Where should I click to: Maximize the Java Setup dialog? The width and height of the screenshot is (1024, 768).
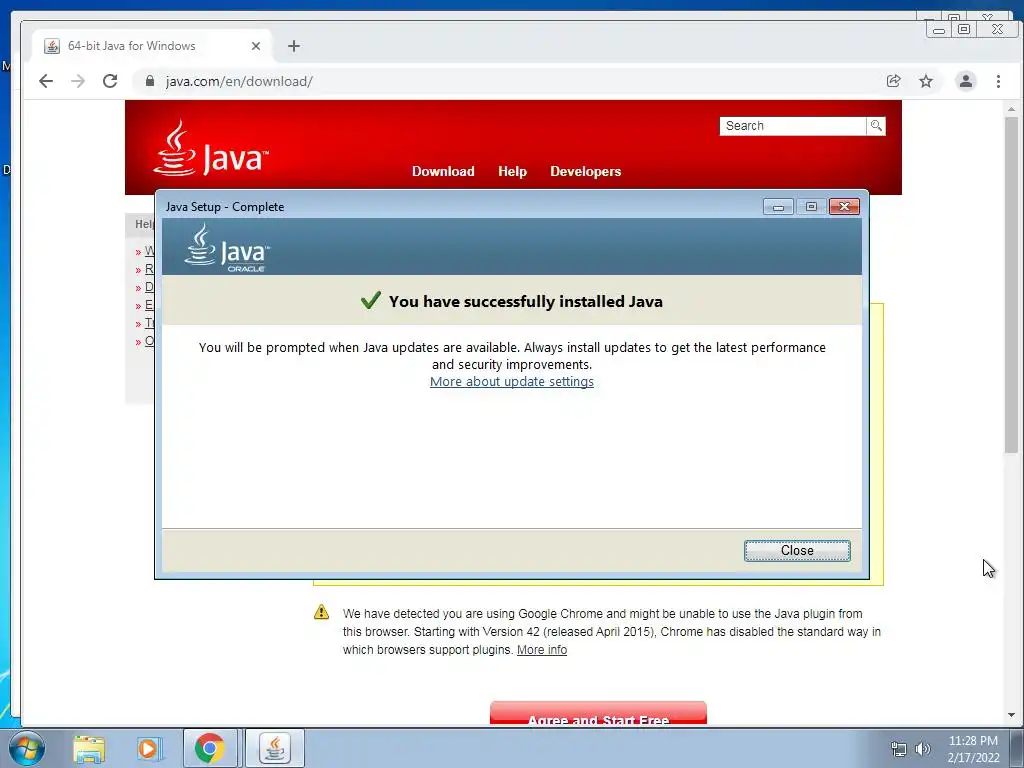coord(811,207)
